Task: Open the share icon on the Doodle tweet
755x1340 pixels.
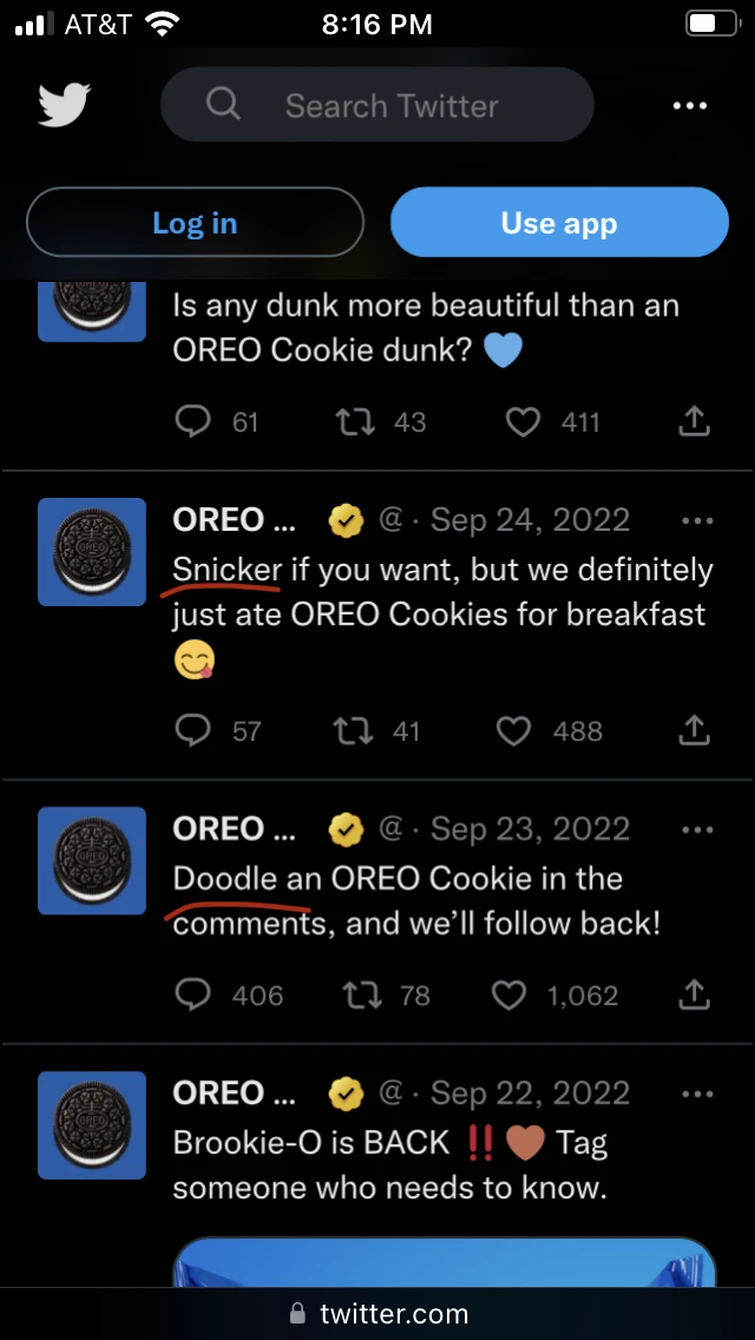Action: point(694,995)
